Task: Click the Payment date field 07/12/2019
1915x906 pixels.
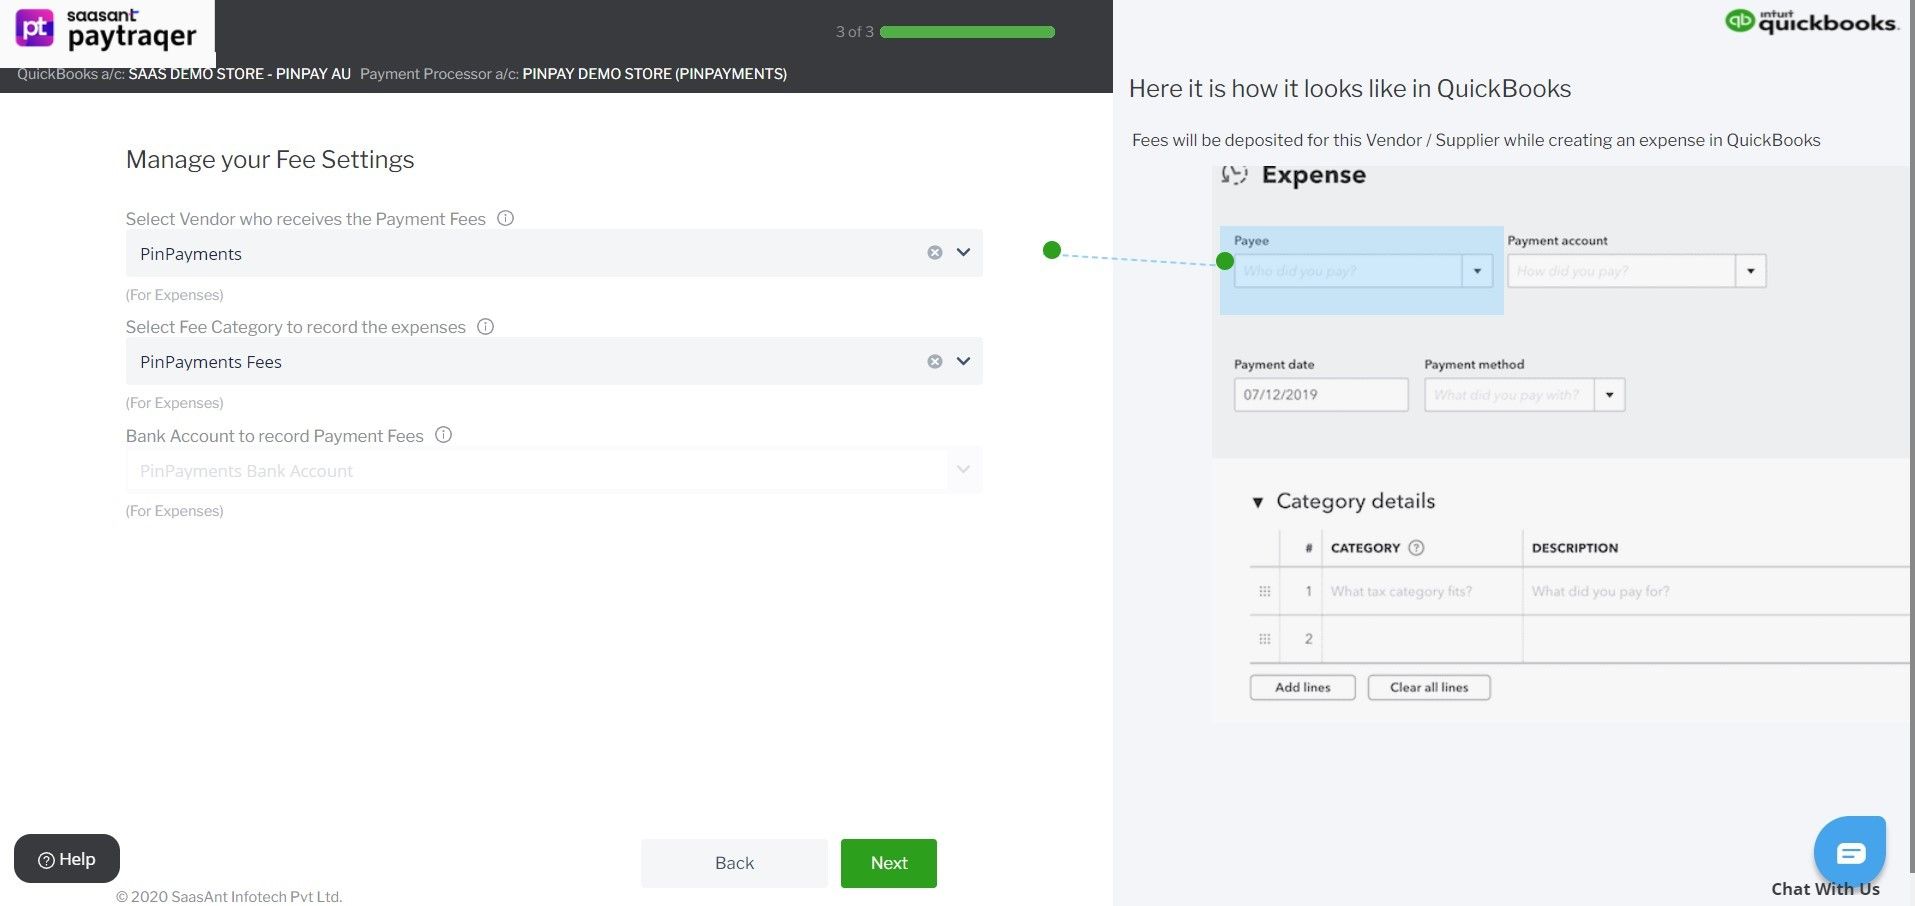Action: 1321,395
